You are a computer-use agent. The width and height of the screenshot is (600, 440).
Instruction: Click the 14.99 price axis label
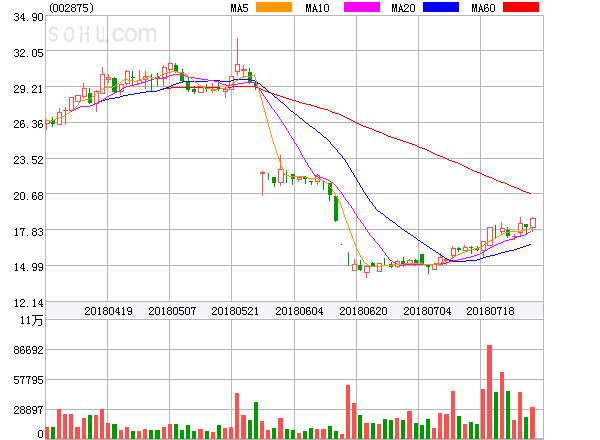click(28, 267)
